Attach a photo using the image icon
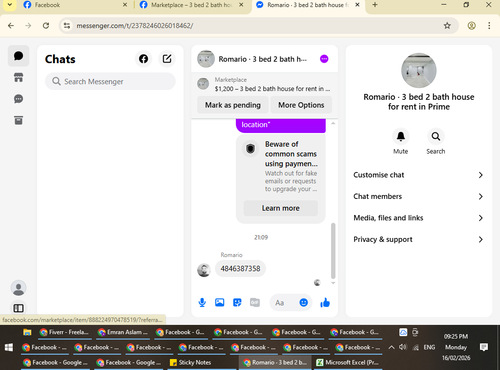The width and height of the screenshot is (500, 370). tap(219, 302)
